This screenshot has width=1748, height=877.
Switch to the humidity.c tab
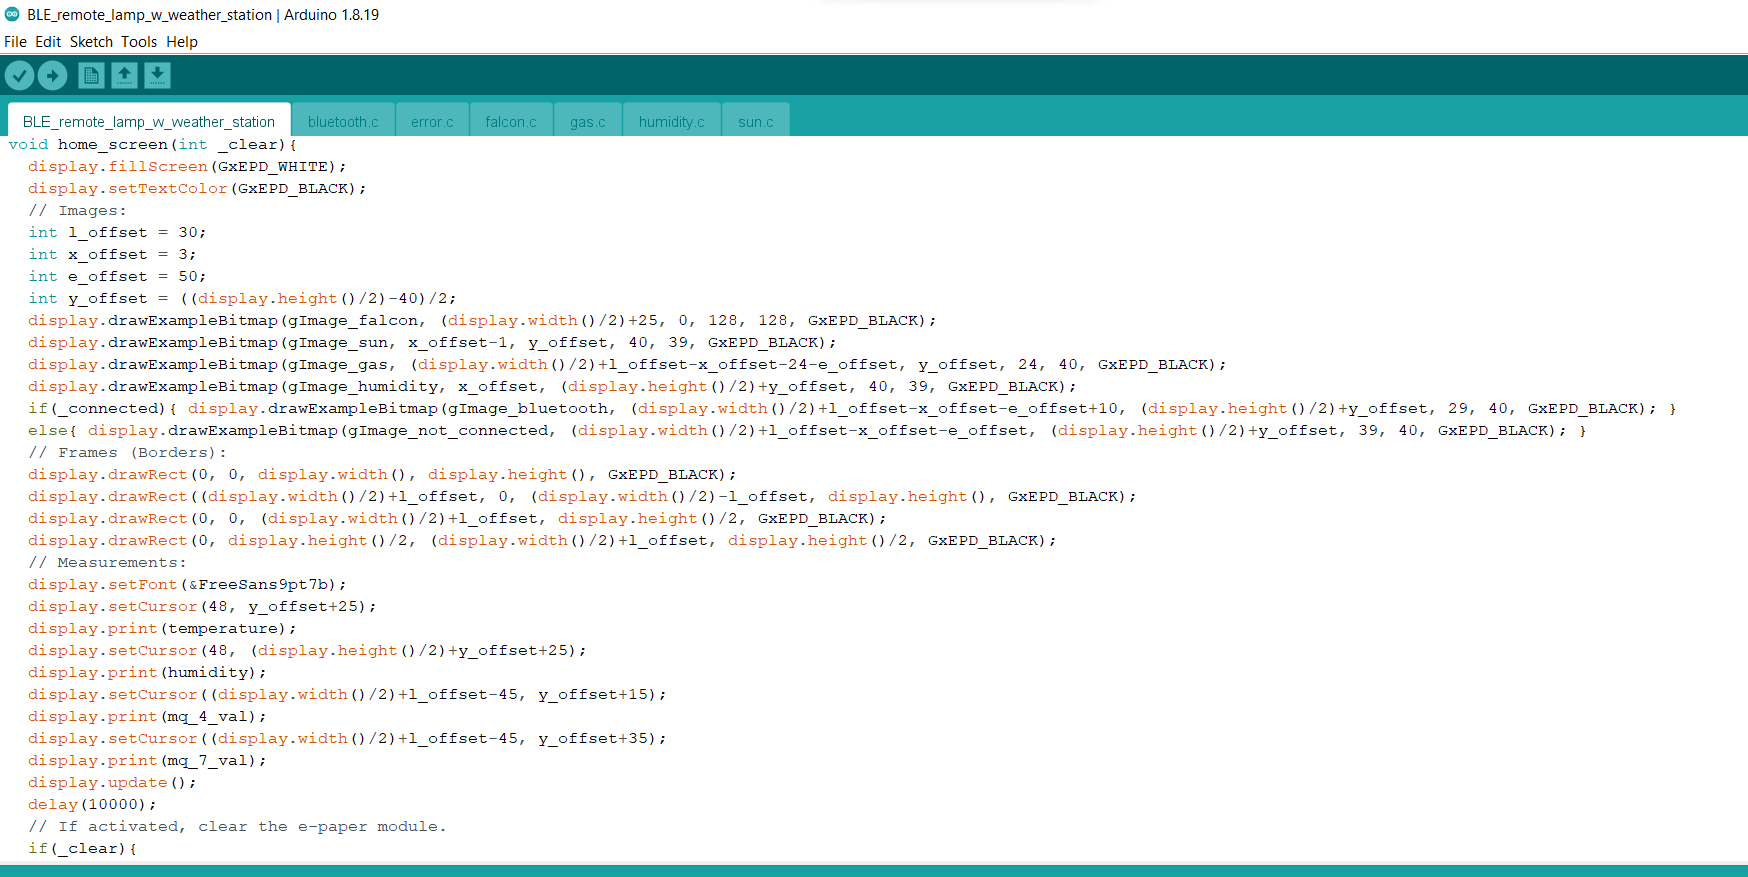(672, 121)
